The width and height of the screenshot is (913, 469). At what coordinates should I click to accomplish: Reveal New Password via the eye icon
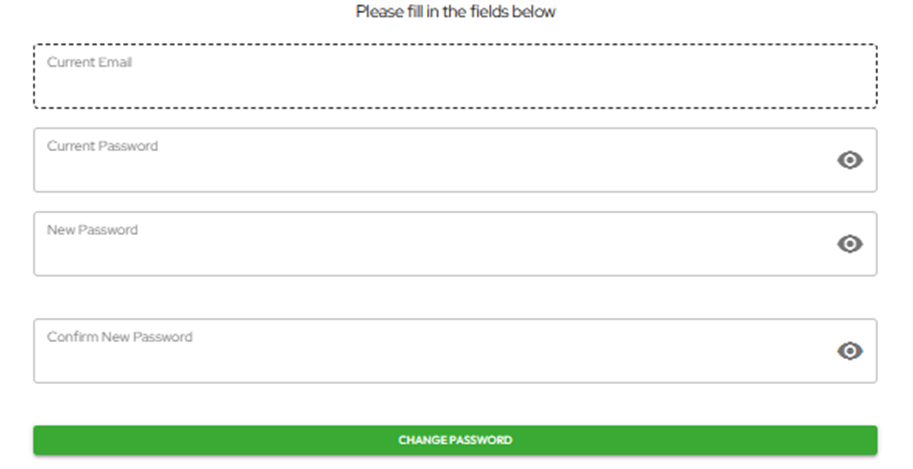click(849, 244)
